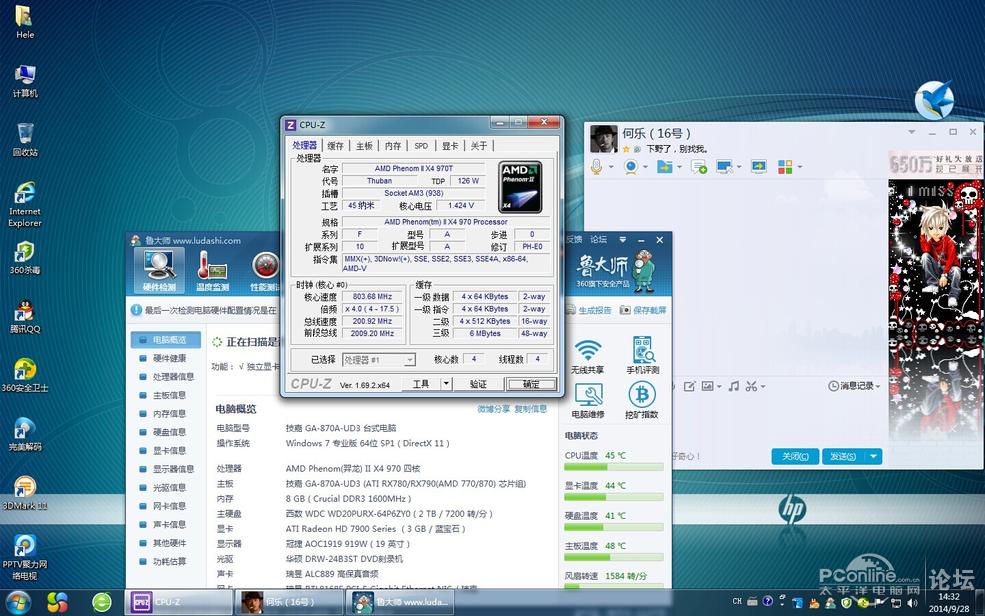The image size is (985, 616).
Task: Click the send file folder icon in QQ chat
Action: [x=664, y=166]
